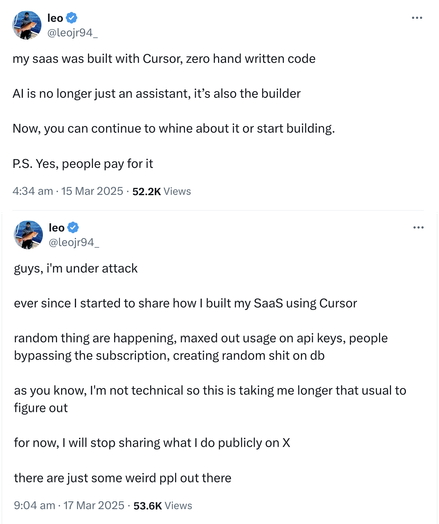Open leo's profile picture in the second tweet
439x524 pixels.
pyautogui.click(x=28, y=235)
